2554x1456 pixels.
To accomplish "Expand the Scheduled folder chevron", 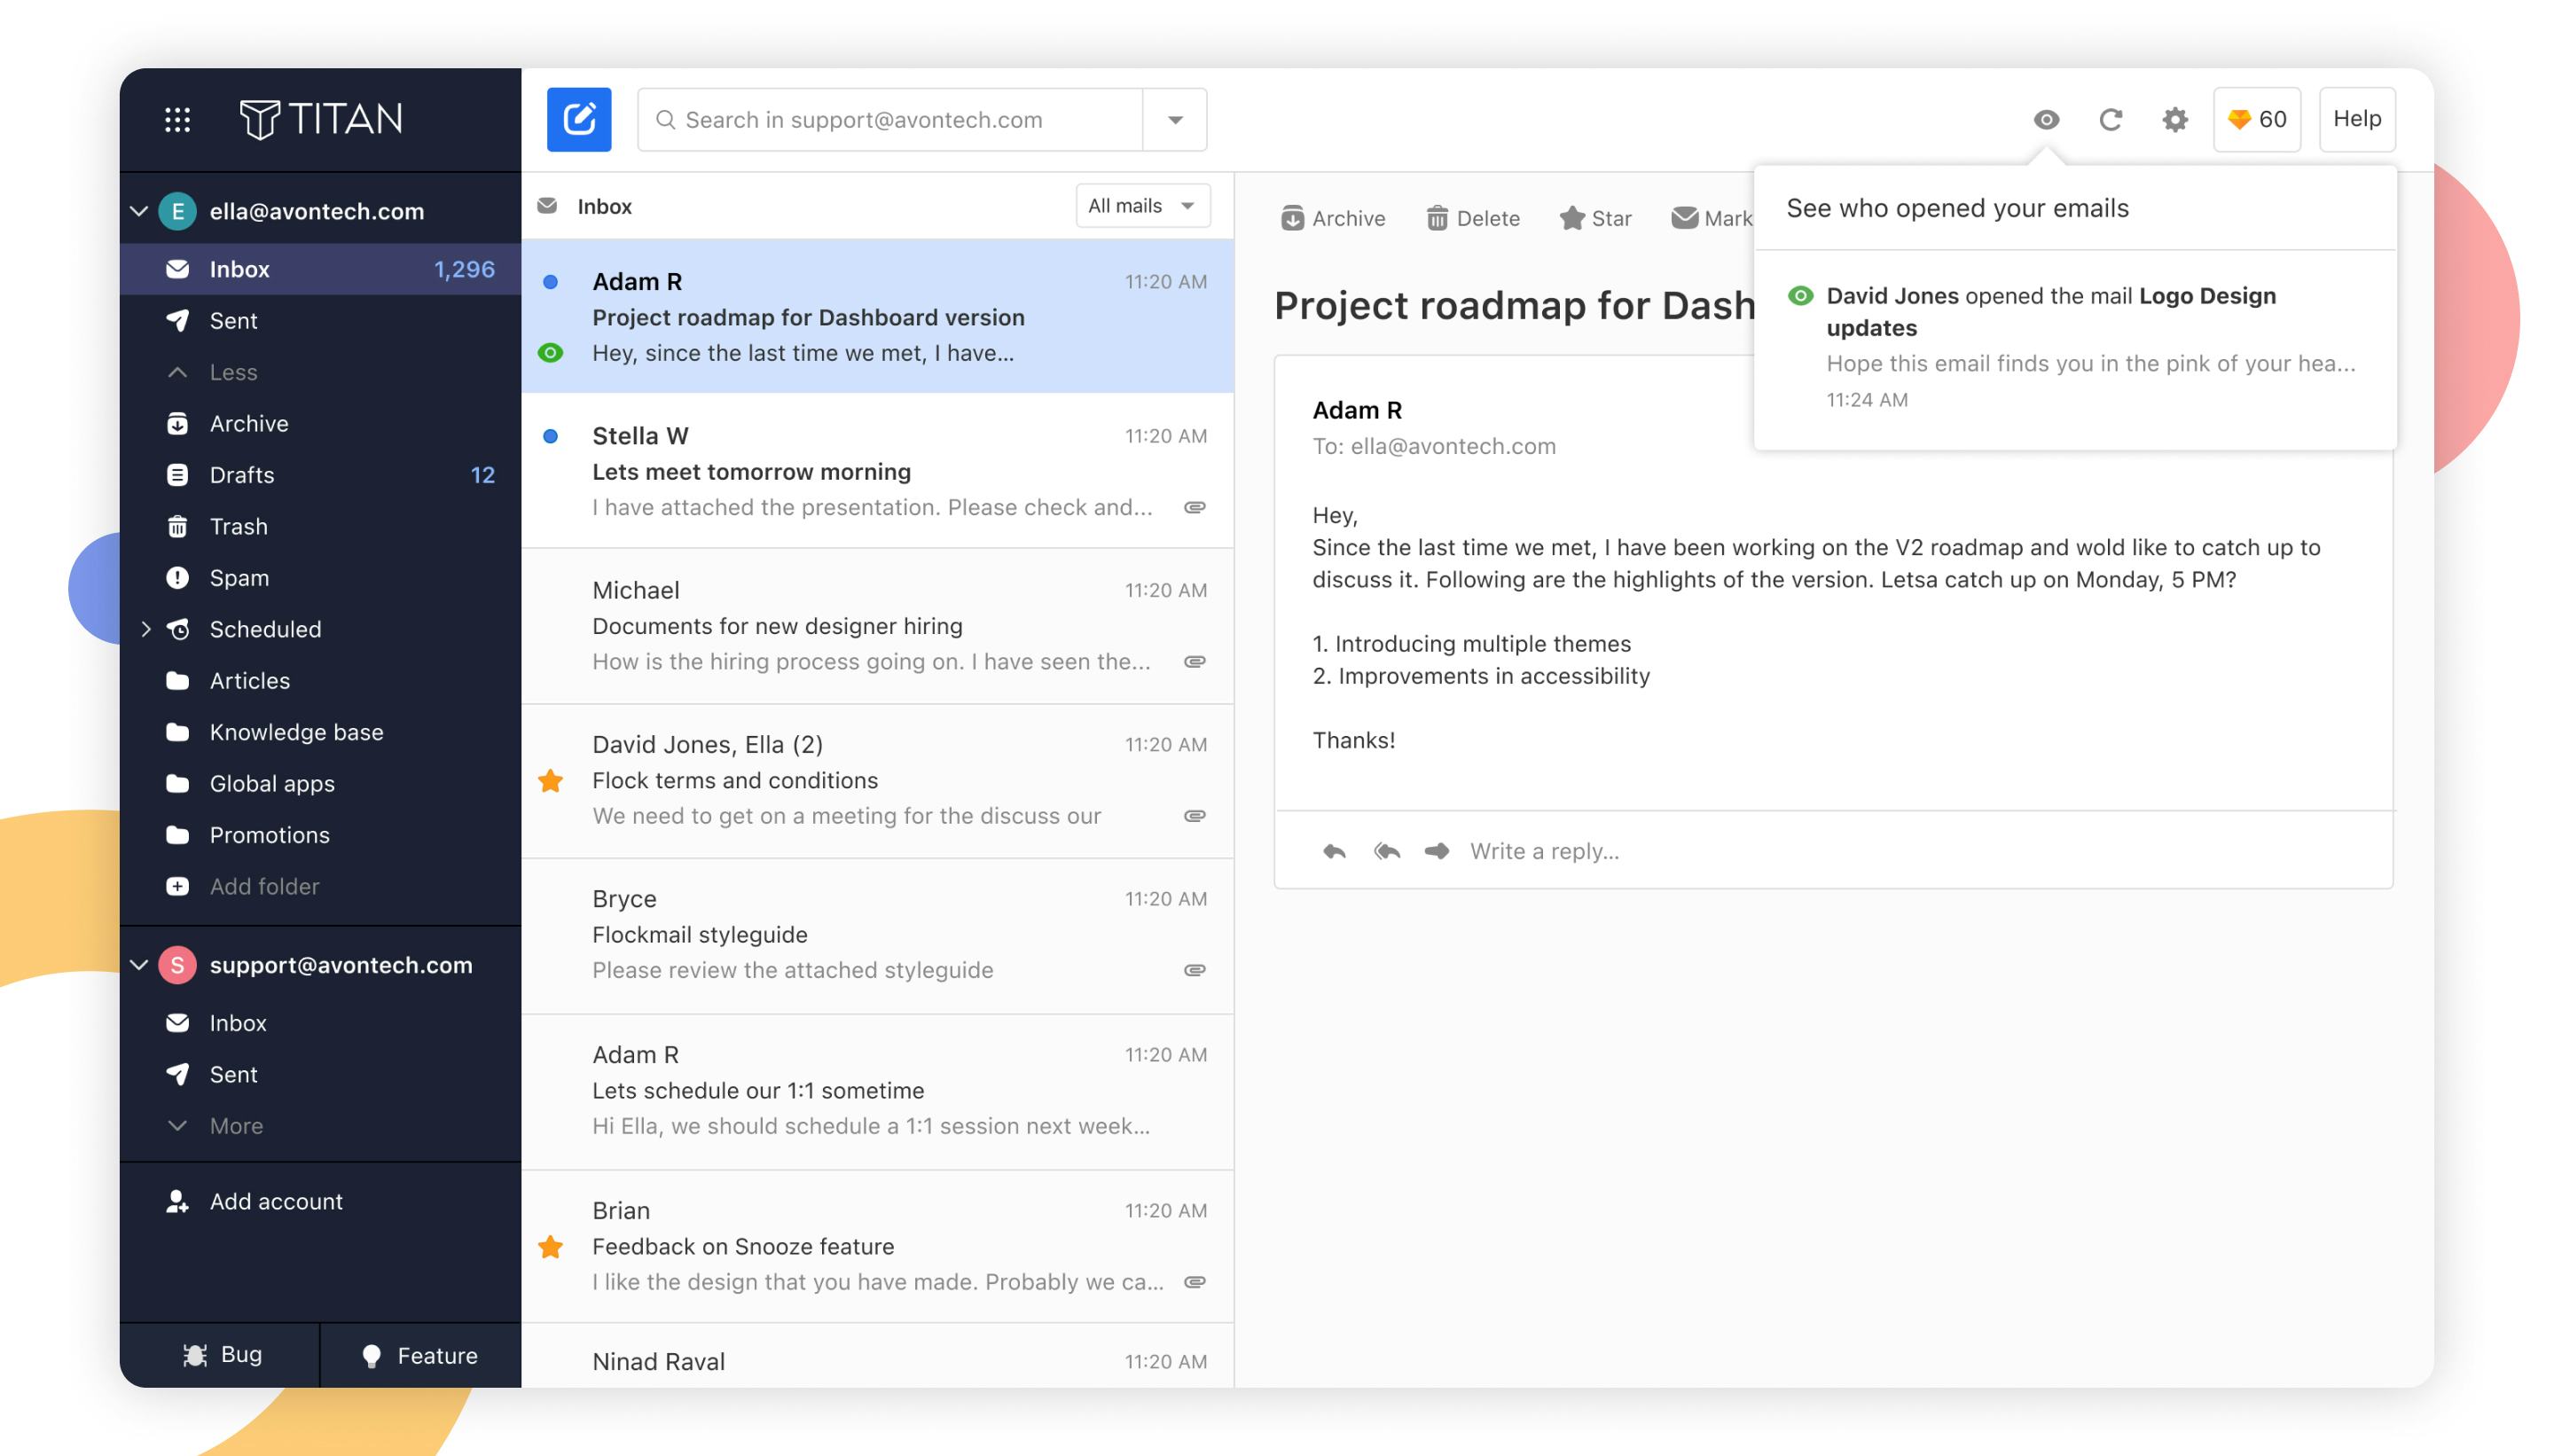I will coord(146,629).
